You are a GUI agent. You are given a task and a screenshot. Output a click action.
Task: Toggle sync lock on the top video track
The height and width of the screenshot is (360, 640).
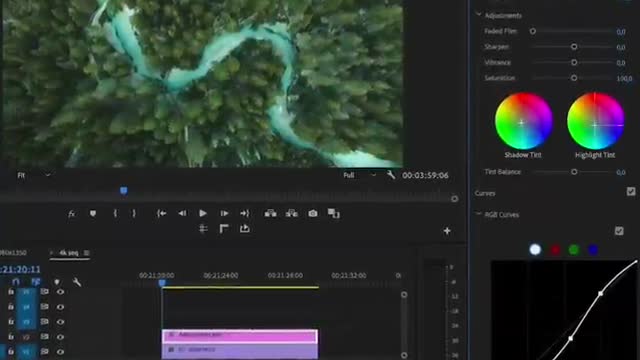44,292
